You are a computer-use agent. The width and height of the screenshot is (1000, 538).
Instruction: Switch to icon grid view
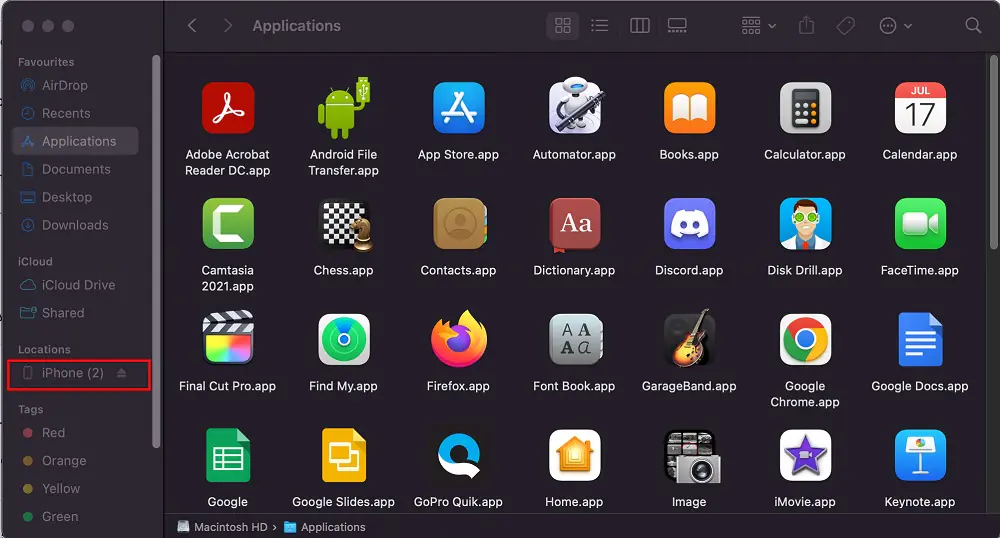[x=562, y=25]
